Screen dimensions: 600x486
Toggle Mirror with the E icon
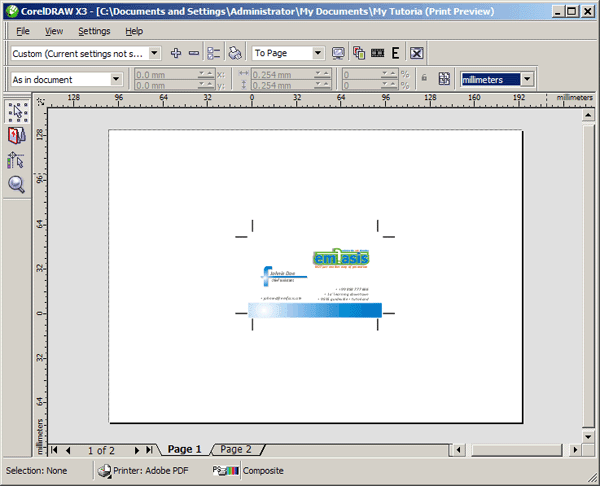395,53
